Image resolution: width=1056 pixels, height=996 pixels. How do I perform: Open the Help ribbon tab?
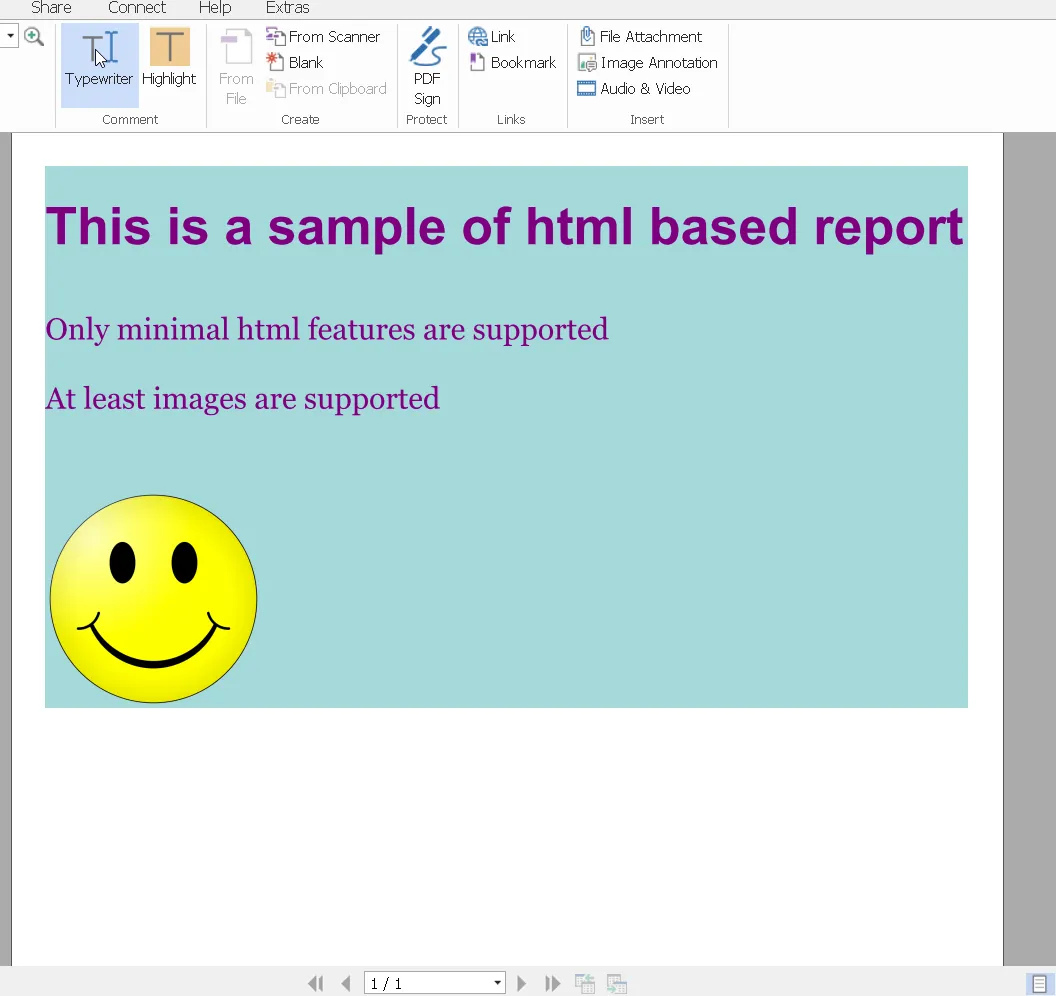215,8
